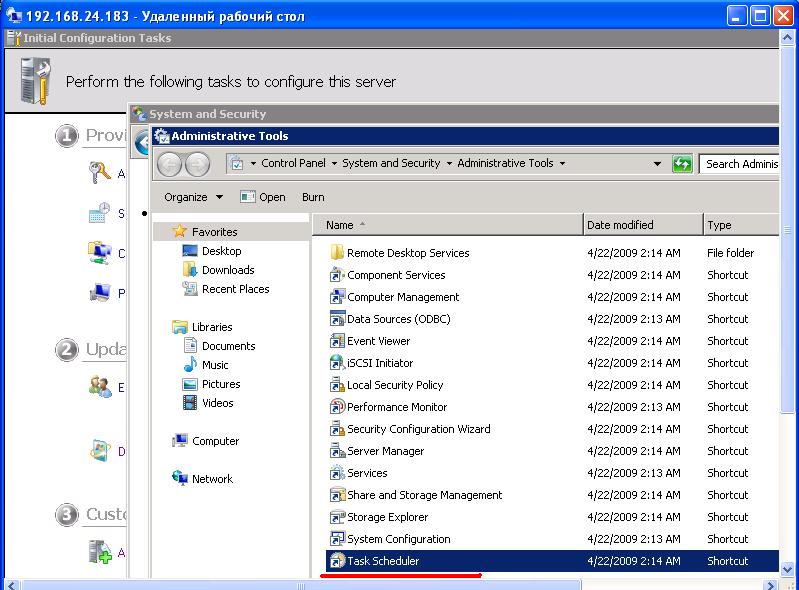Viewport: 799px width, 590px height.
Task: Sort by the Name column header
Action: (x=447, y=225)
